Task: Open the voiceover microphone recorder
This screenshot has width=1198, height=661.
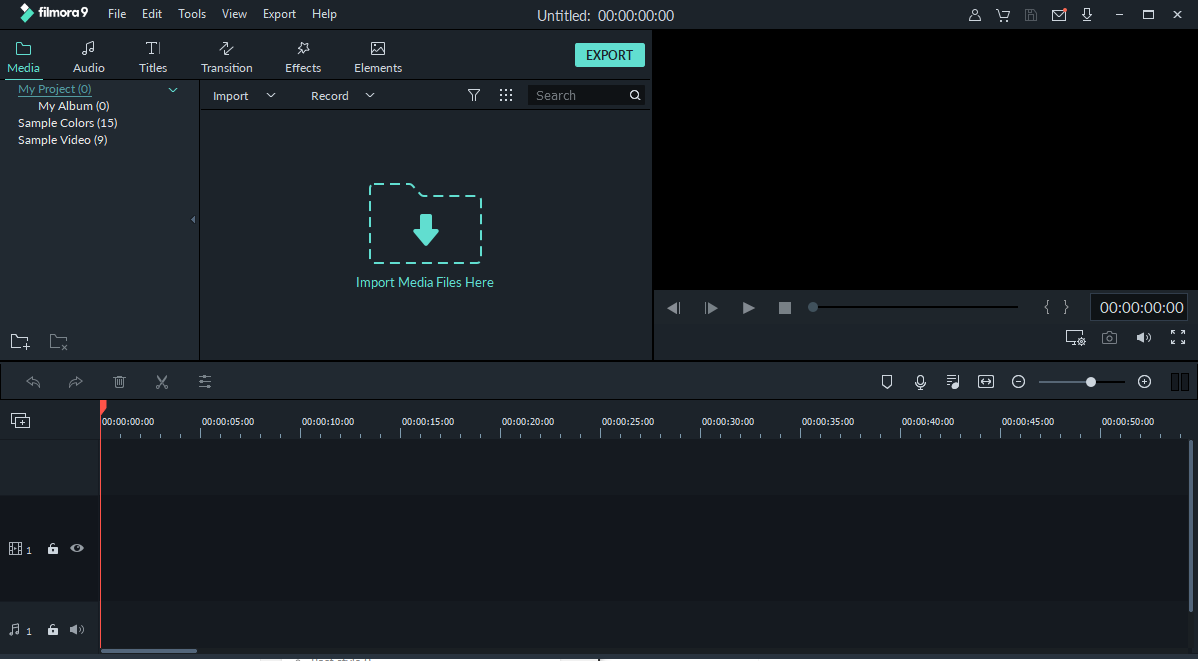Action: 920,382
